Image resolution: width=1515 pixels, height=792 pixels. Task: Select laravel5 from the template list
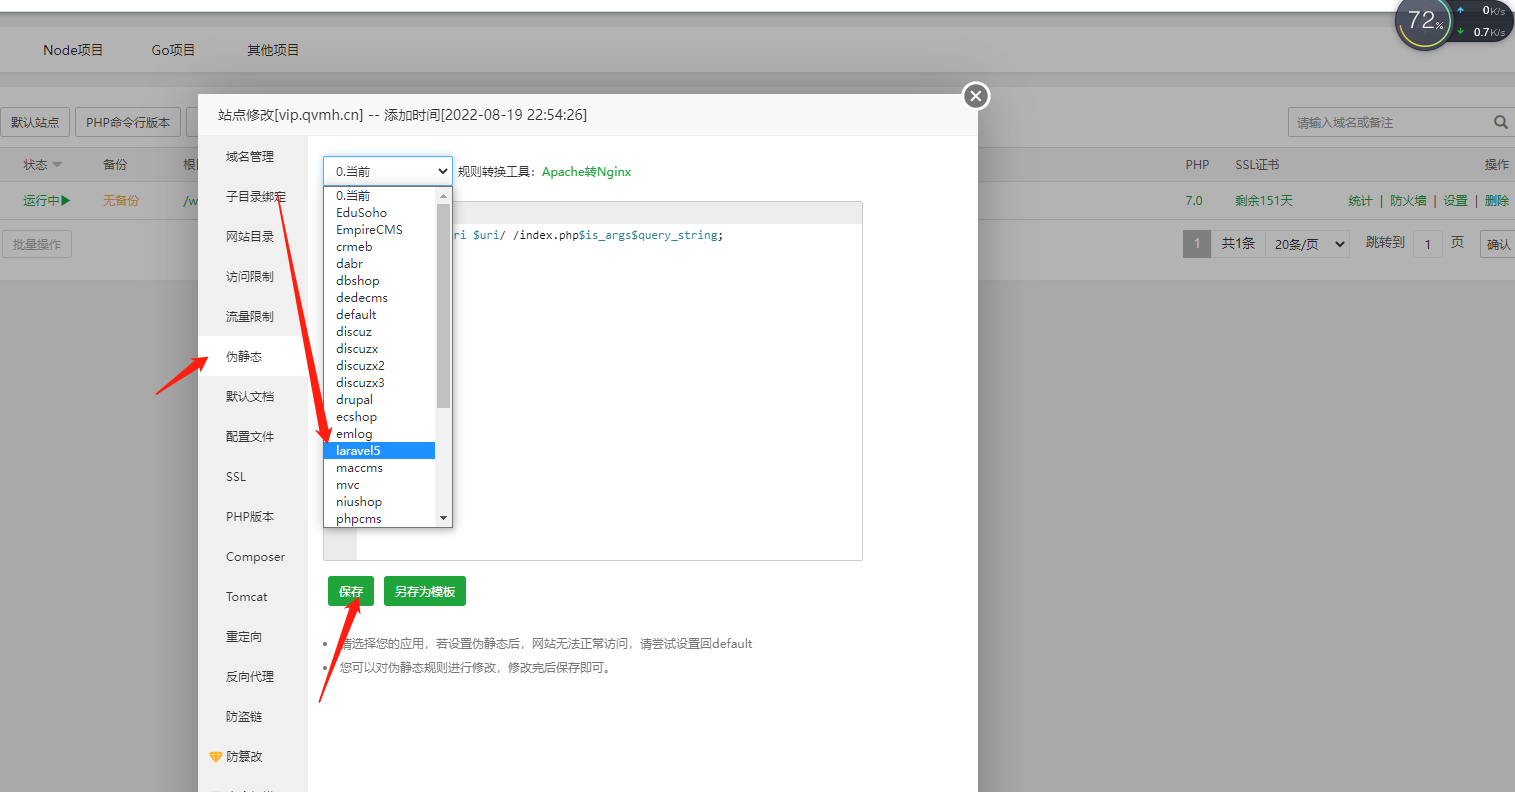(379, 451)
